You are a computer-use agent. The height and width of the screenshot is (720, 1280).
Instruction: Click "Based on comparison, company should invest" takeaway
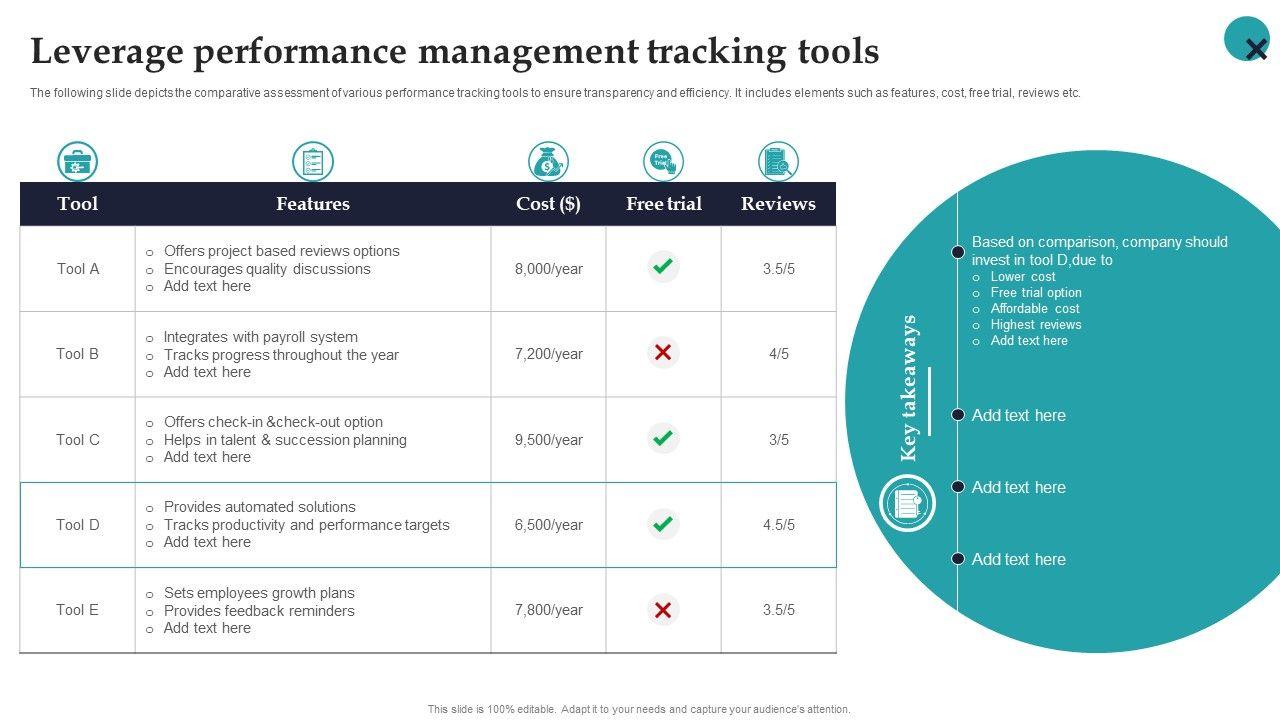(1100, 251)
